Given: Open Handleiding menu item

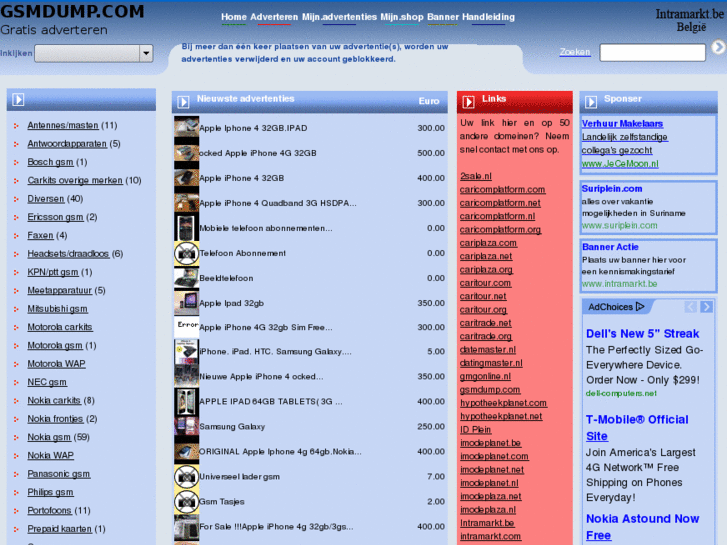Looking at the screenshot, I should click(x=488, y=17).
